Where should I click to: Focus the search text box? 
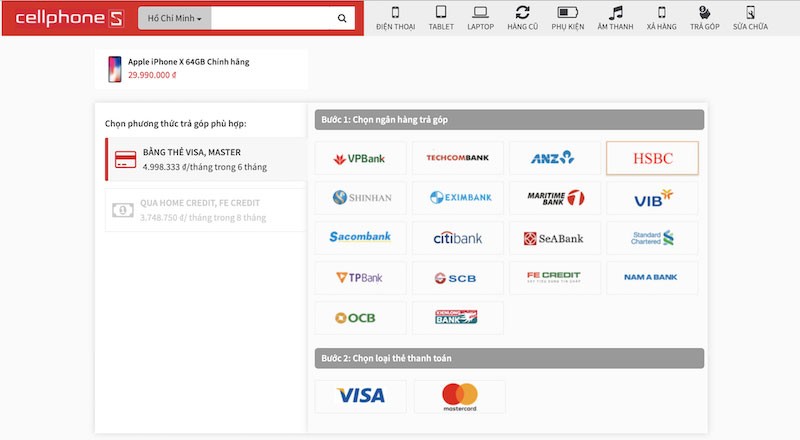(271, 18)
